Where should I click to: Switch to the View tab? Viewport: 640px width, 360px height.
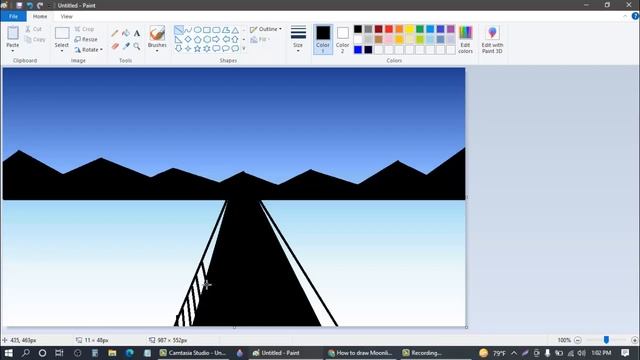point(67,16)
